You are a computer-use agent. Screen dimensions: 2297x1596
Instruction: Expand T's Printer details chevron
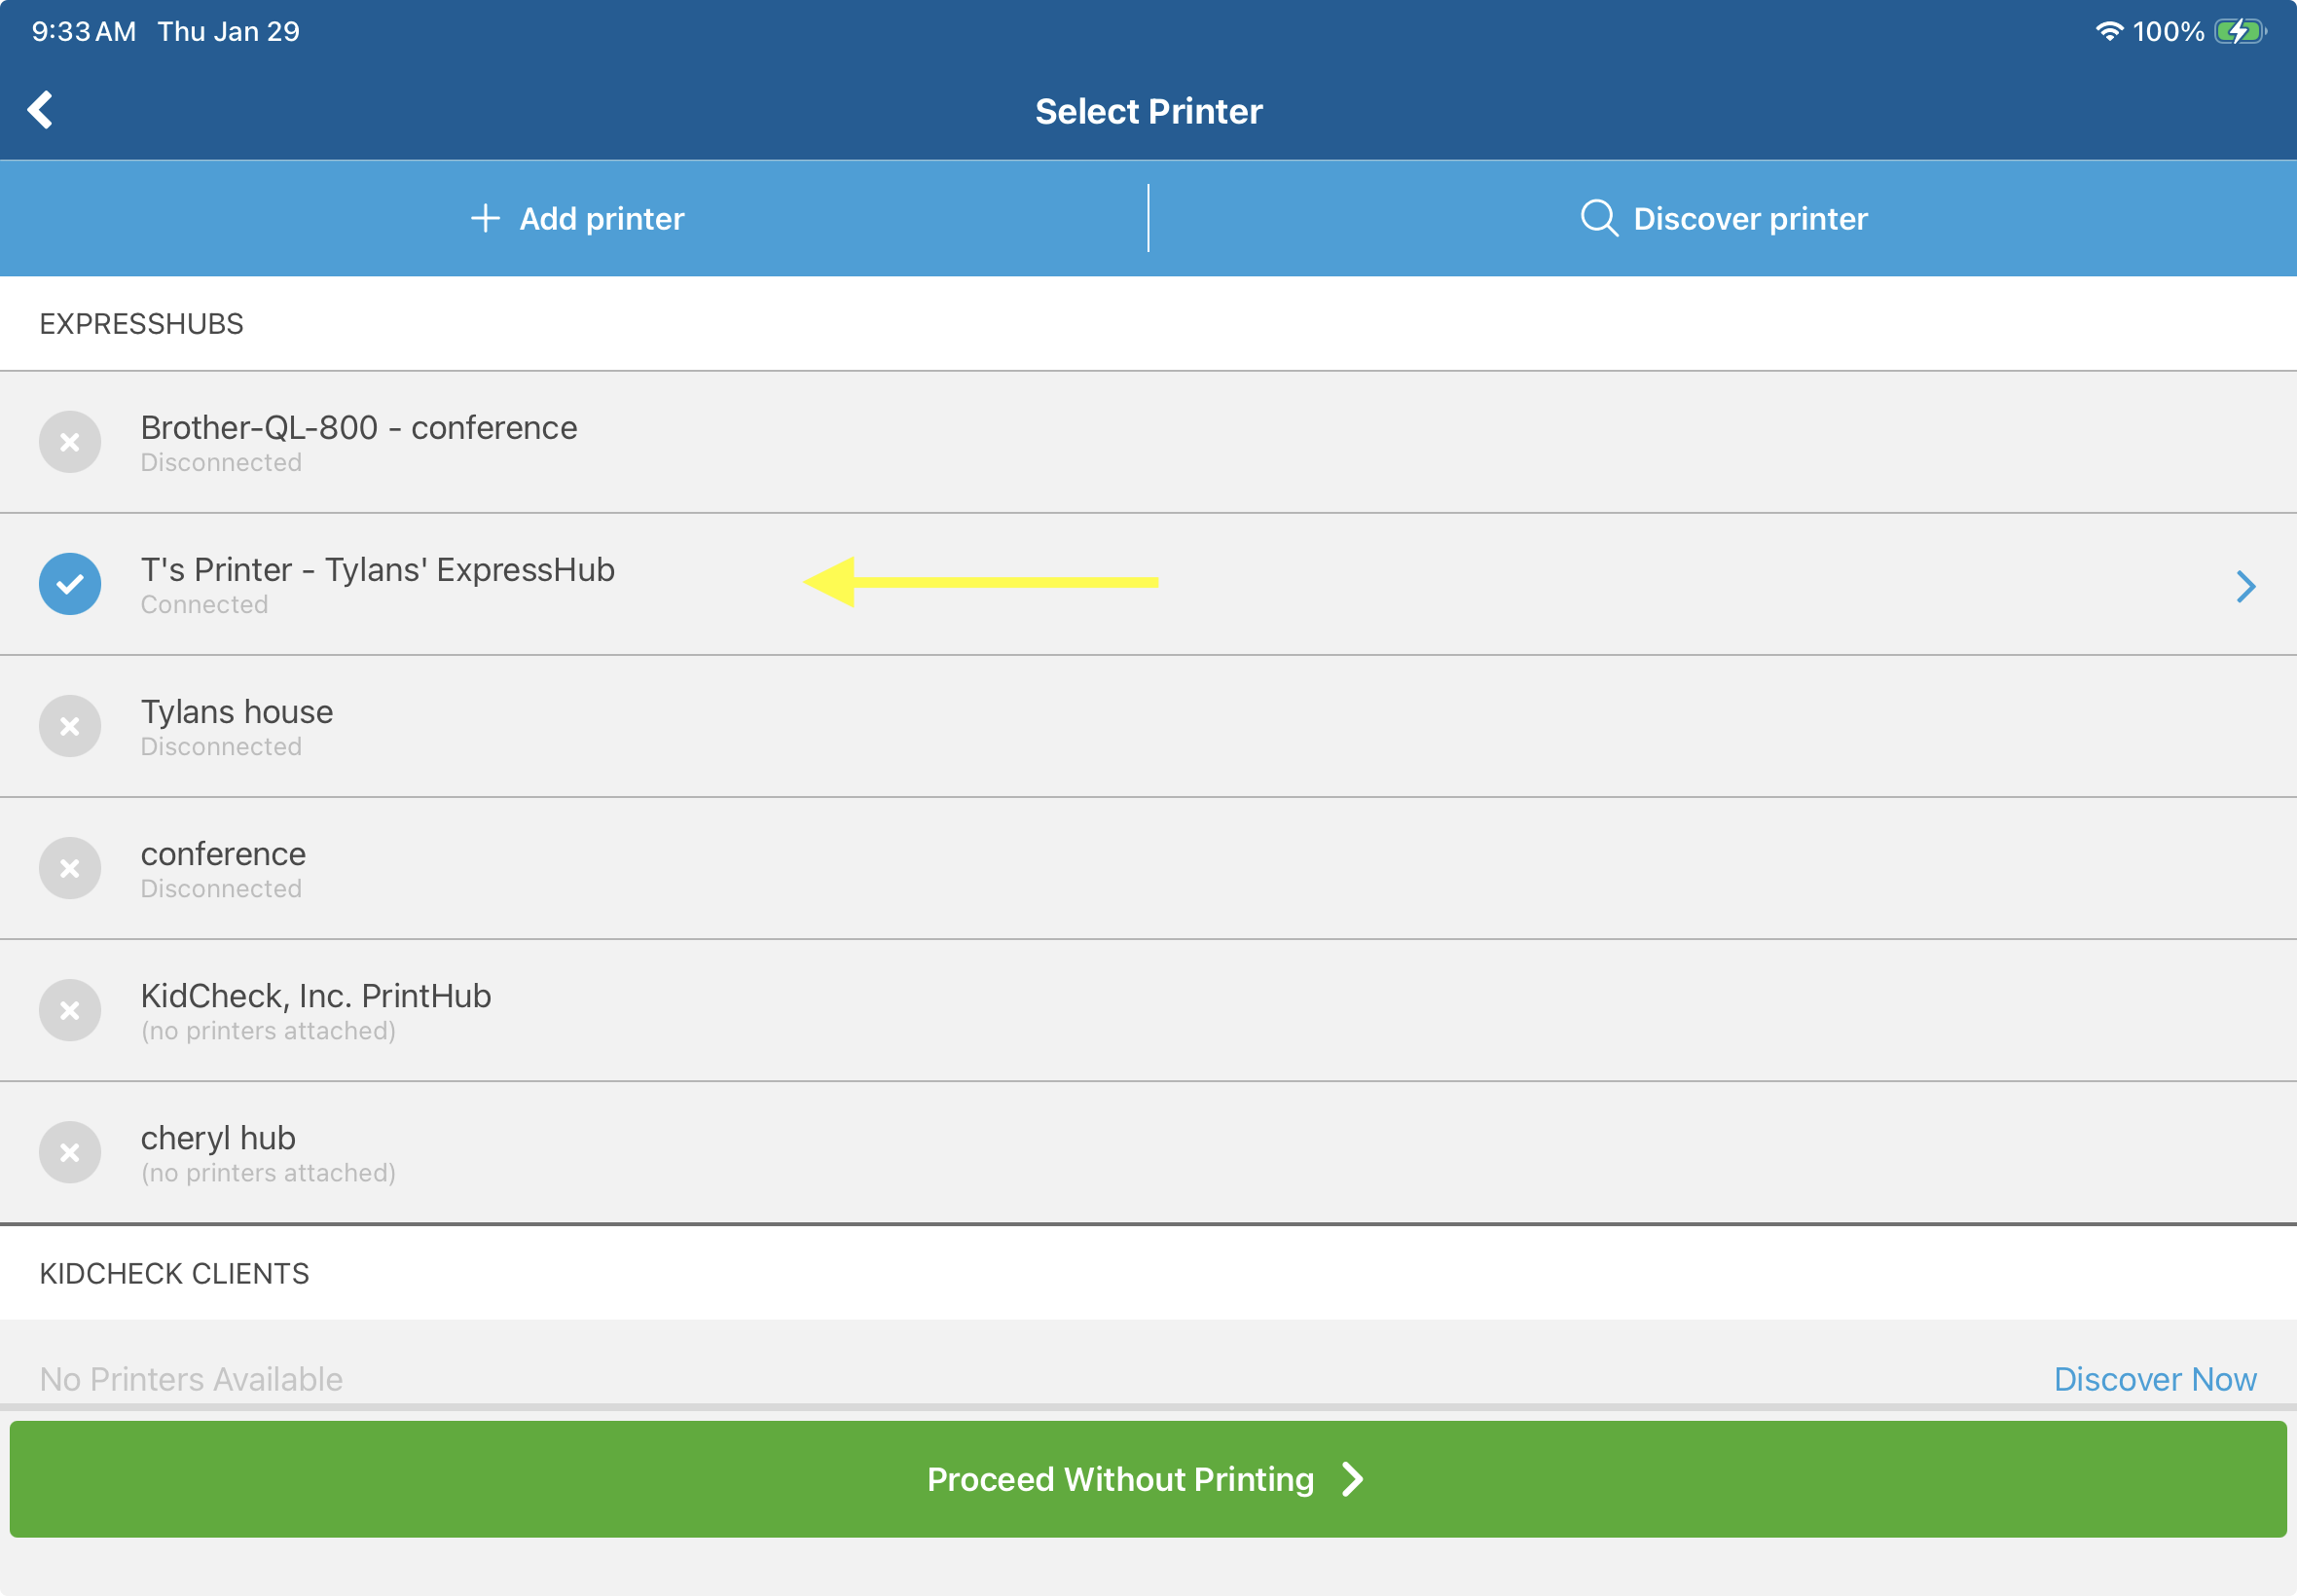click(2245, 586)
